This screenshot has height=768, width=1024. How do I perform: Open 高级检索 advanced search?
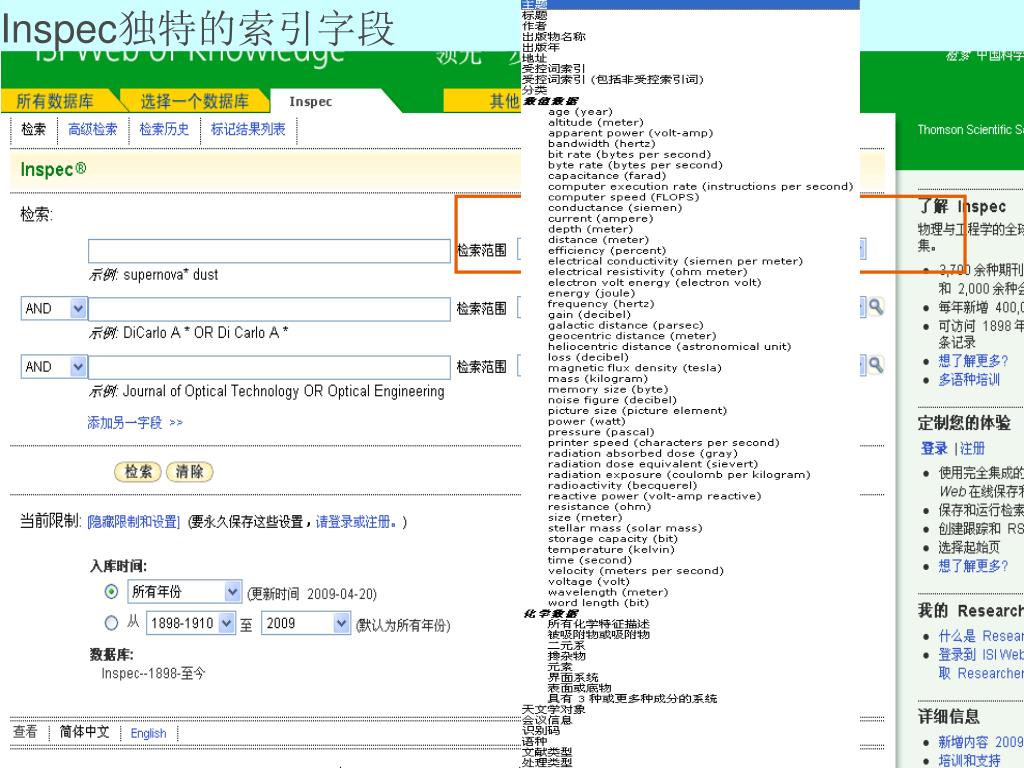pyautogui.click(x=93, y=129)
